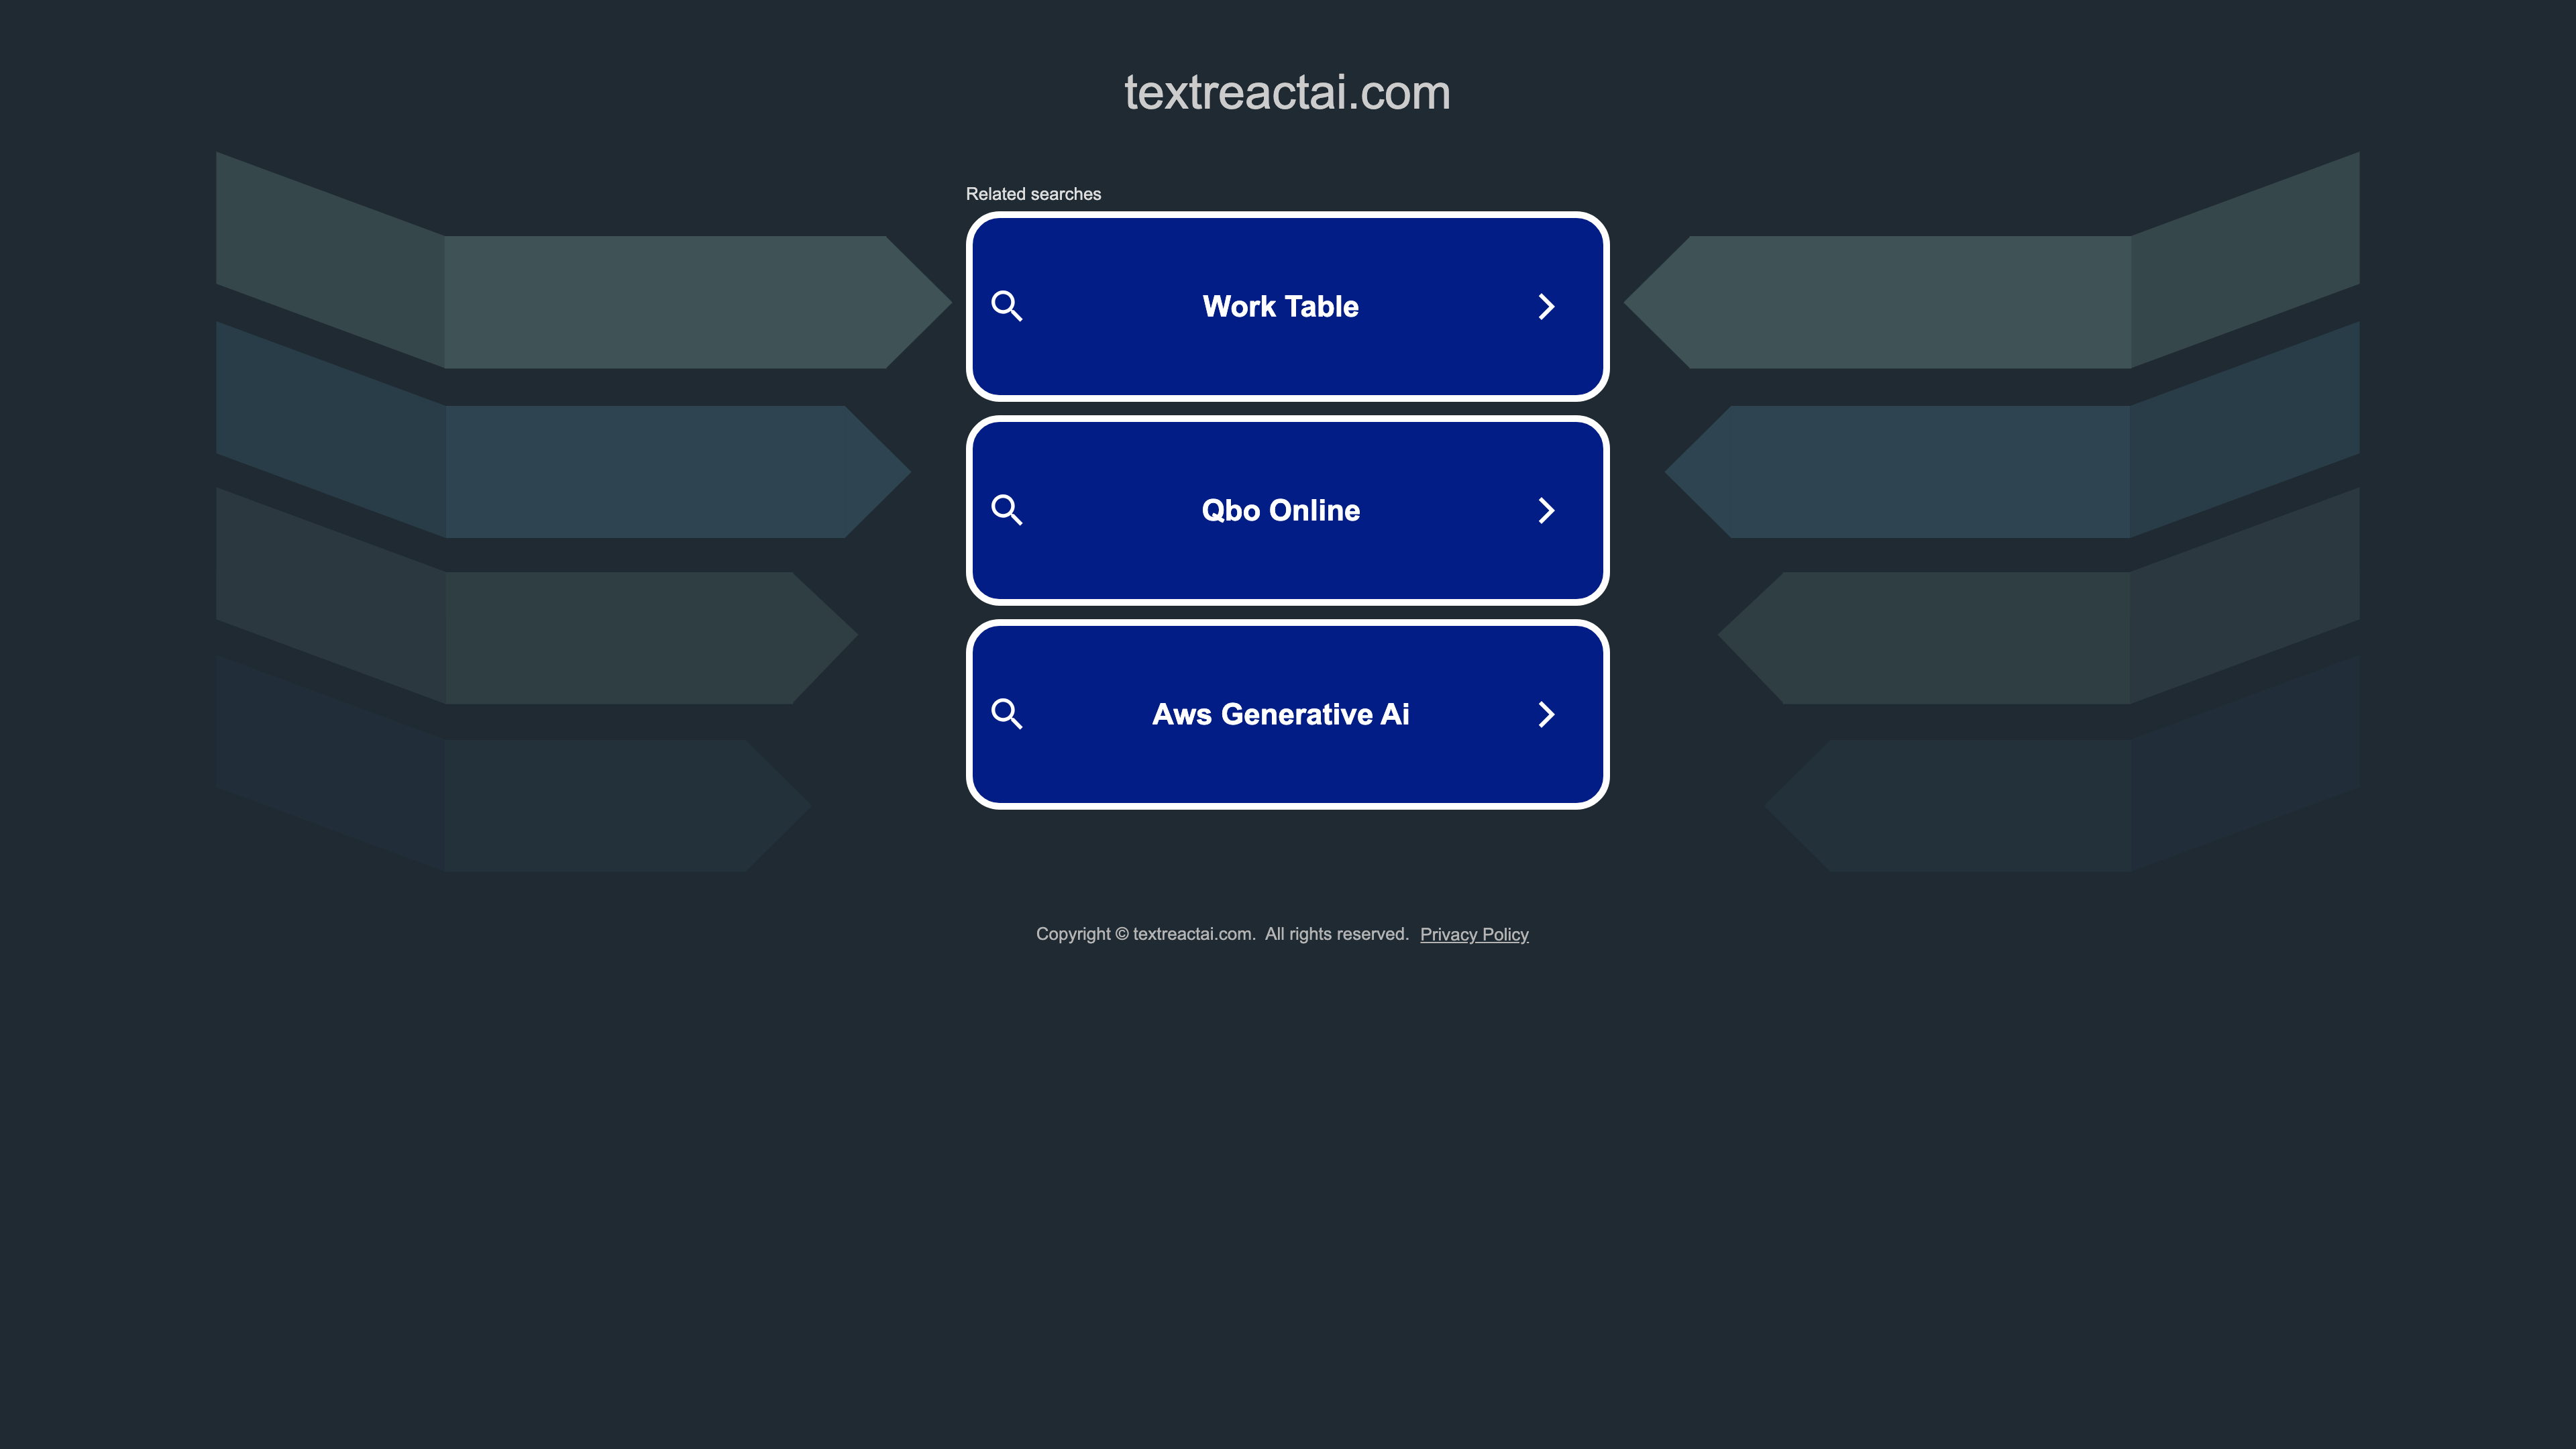
Task: Click the Privacy Policy link
Action: (x=1474, y=934)
